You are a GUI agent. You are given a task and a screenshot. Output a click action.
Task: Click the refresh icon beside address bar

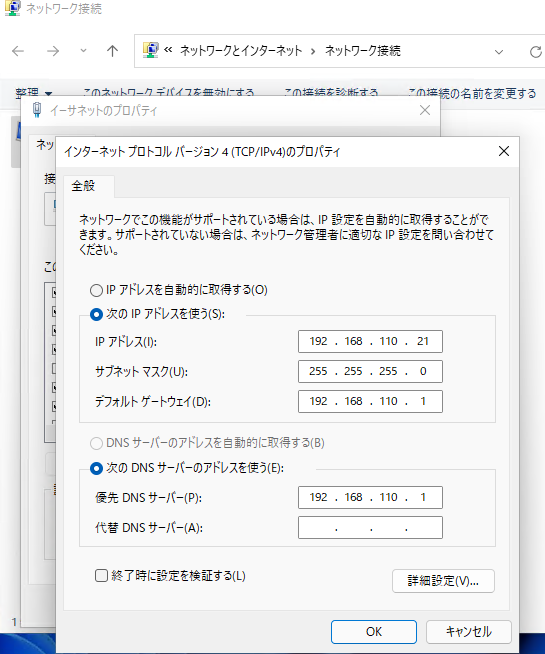click(536, 52)
